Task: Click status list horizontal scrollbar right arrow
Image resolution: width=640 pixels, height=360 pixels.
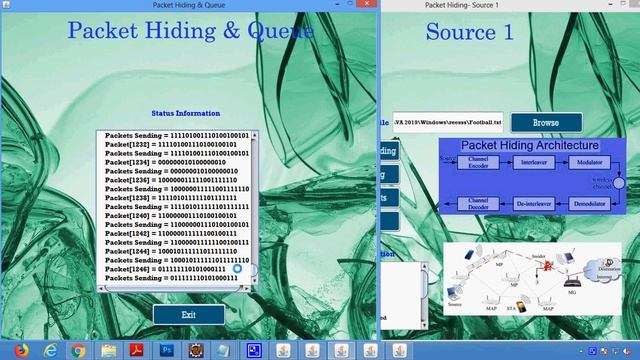Action: (247, 288)
